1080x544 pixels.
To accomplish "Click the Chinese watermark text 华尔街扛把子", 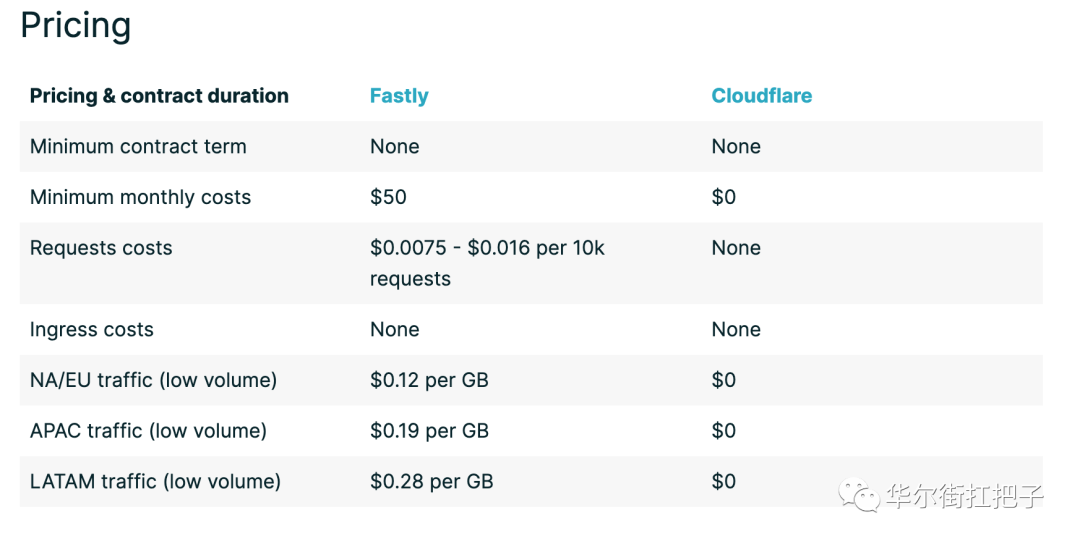I will [965, 496].
